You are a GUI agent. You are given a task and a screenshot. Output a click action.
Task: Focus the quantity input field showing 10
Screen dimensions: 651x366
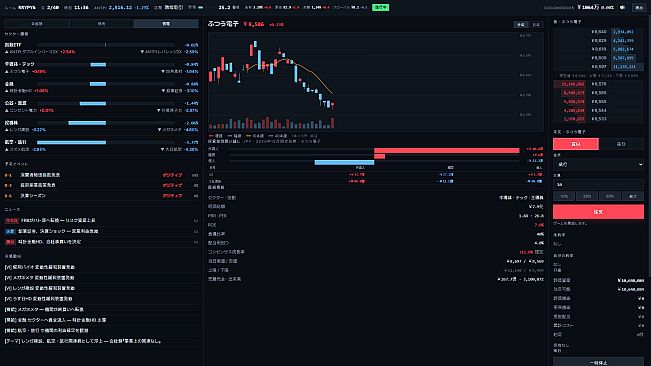click(598, 184)
